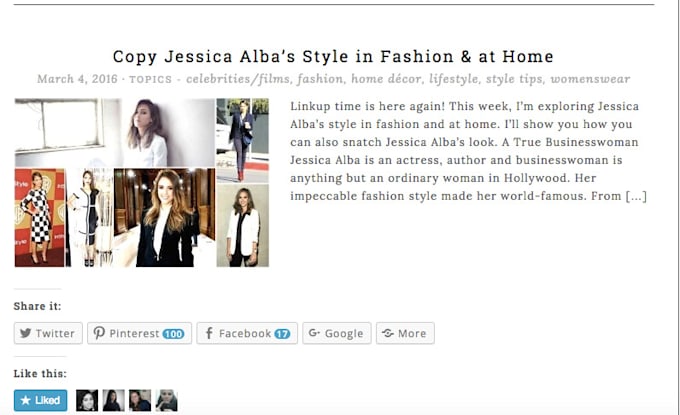Open the 'womenswear' topic link
This screenshot has width=680, height=415.
[590, 79]
